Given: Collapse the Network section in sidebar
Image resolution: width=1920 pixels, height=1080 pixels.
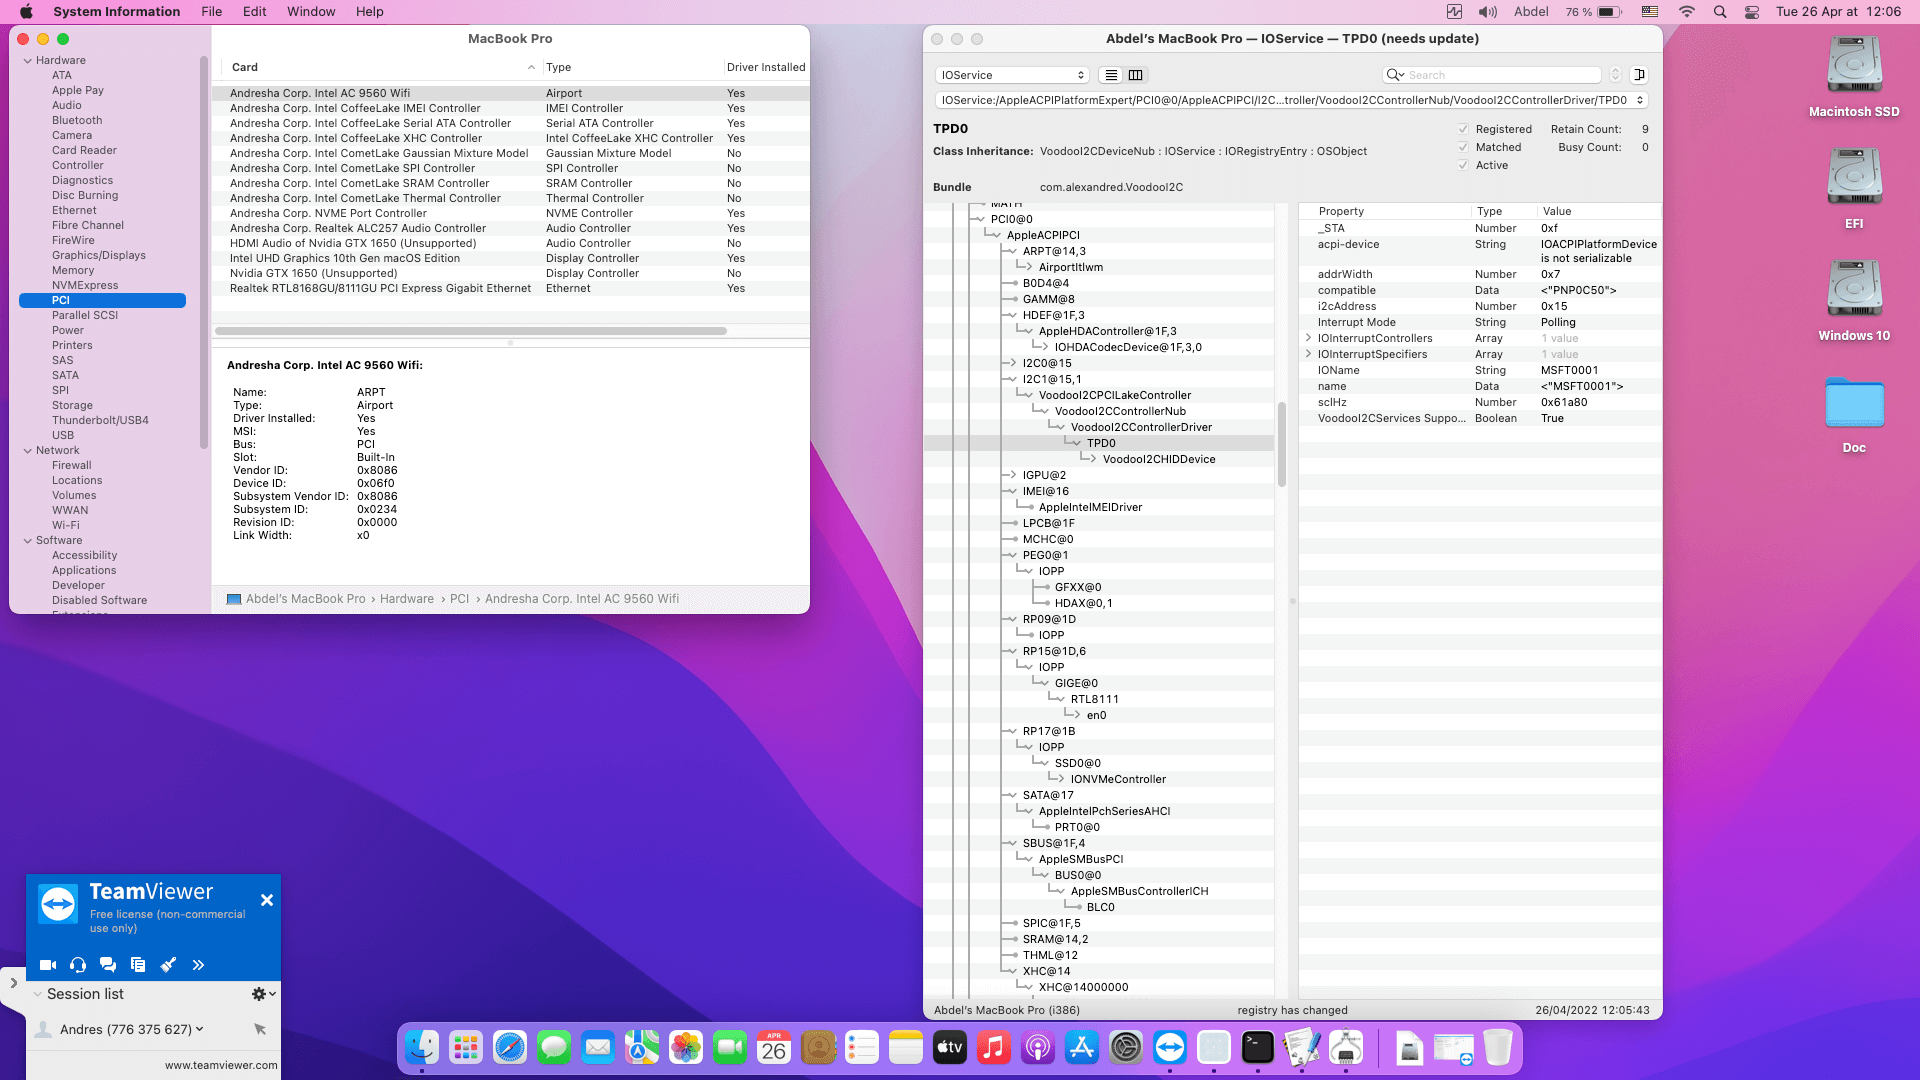Looking at the screenshot, I should (x=28, y=451).
